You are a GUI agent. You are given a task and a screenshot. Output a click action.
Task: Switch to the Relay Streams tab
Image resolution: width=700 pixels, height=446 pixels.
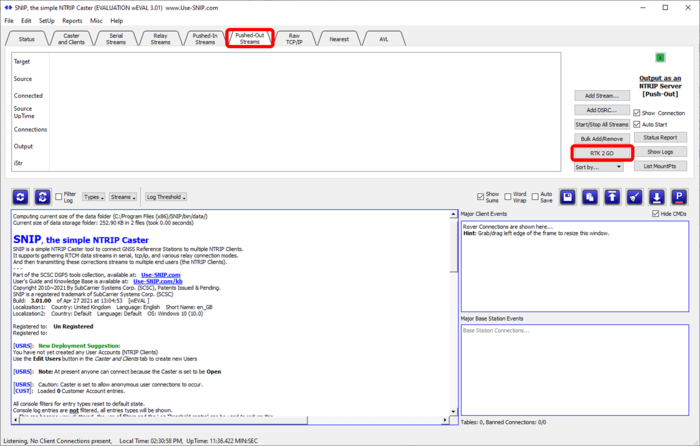(160, 39)
